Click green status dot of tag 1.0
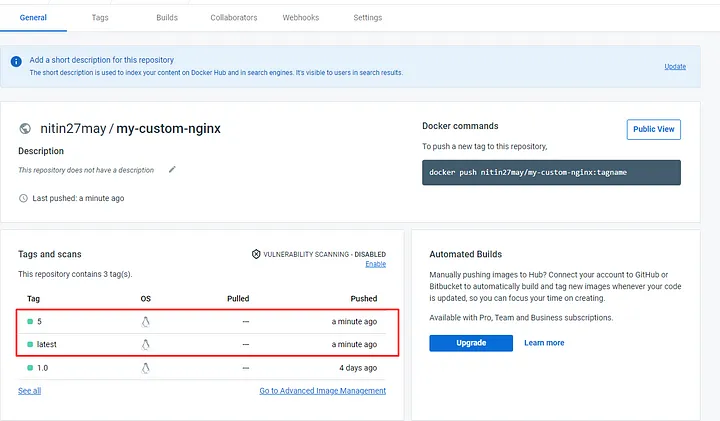This screenshot has width=720, height=421. pos(30,368)
